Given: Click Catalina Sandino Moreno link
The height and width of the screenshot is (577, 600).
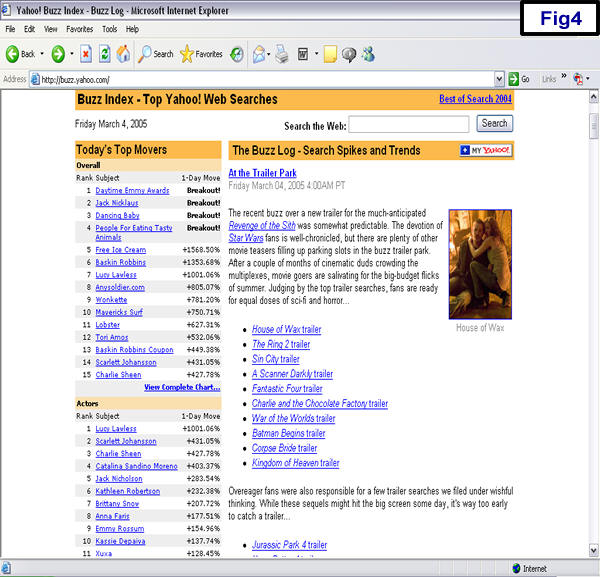Looking at the screenshot, I should tap(137, 466).
